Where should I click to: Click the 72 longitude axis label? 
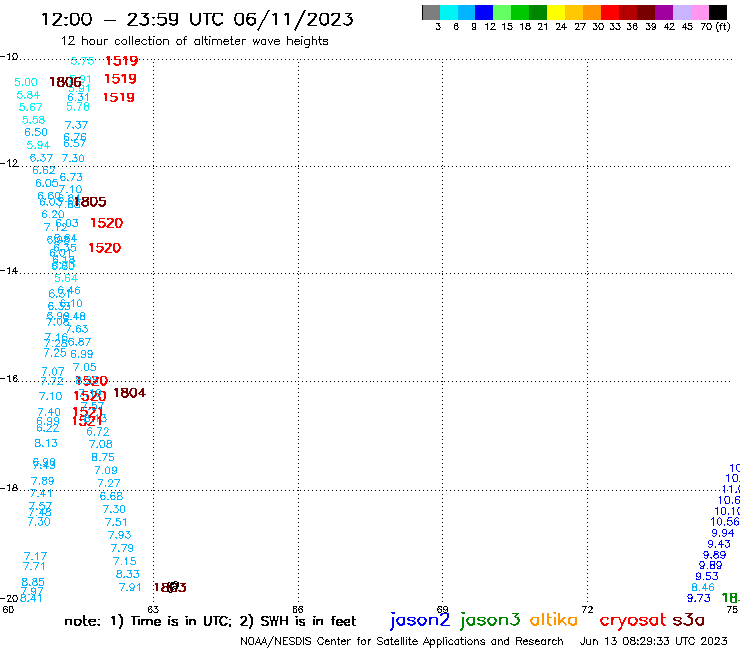(587, 609)
